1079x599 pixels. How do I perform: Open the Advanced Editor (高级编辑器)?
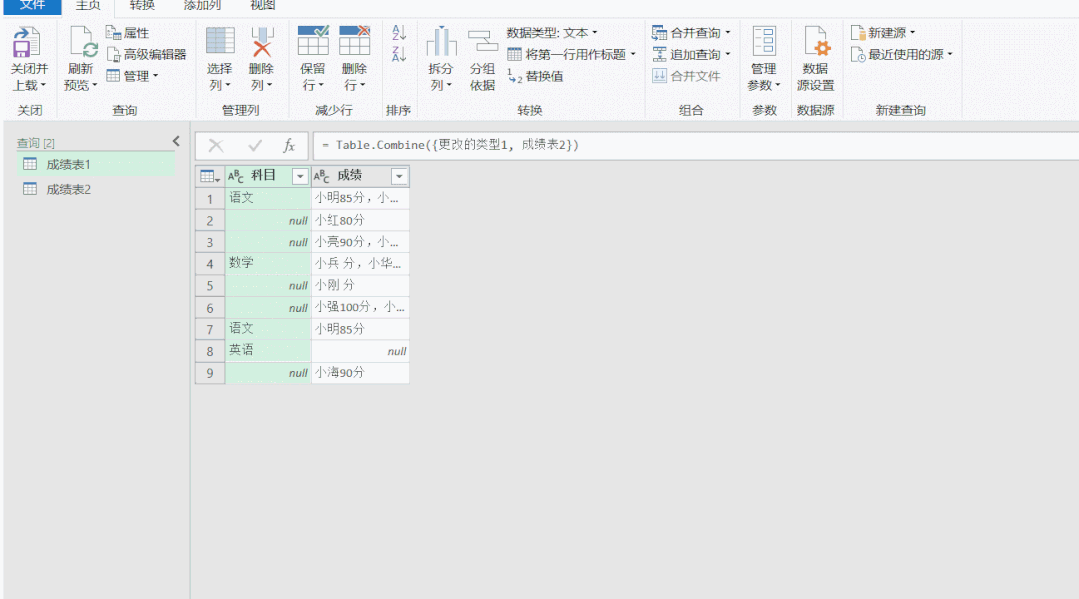pos(146,54)
